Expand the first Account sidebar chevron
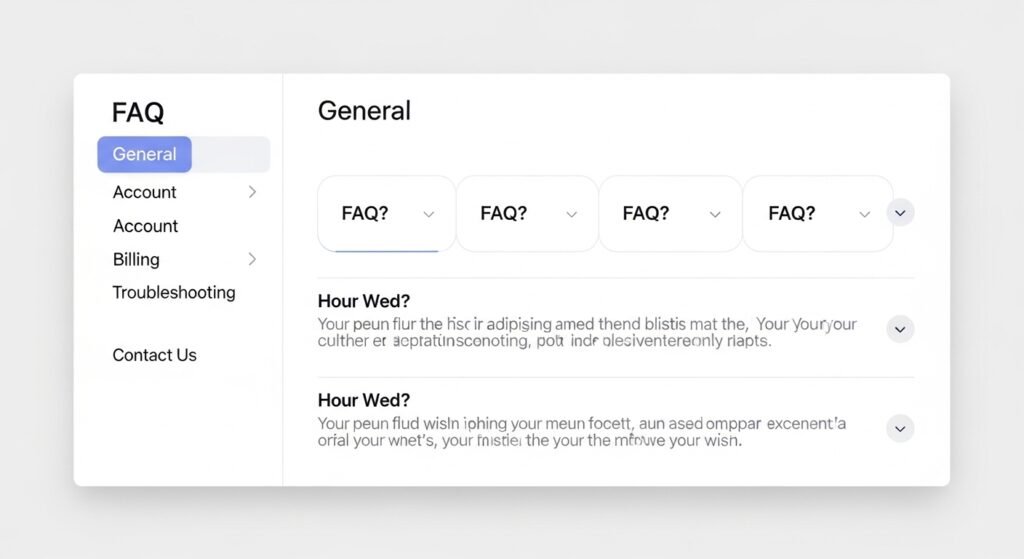Viewport: 1024px width, 559px height. (x=252, y=192)
